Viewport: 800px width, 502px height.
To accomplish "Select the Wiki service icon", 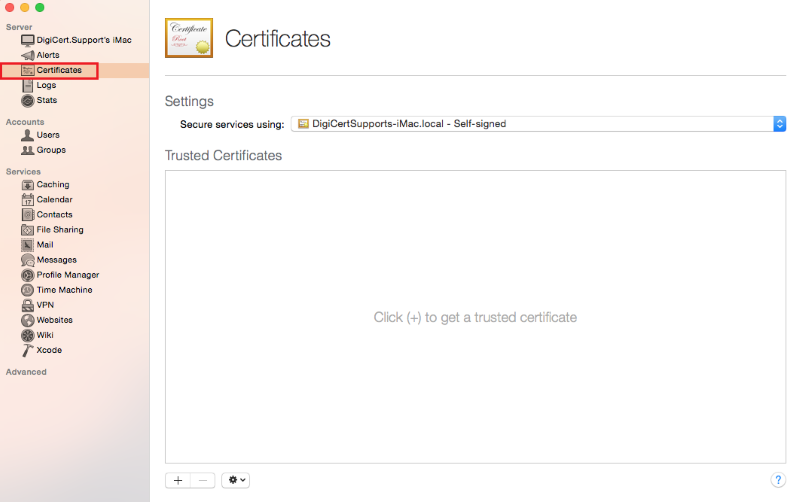I will tap(28, 335).
